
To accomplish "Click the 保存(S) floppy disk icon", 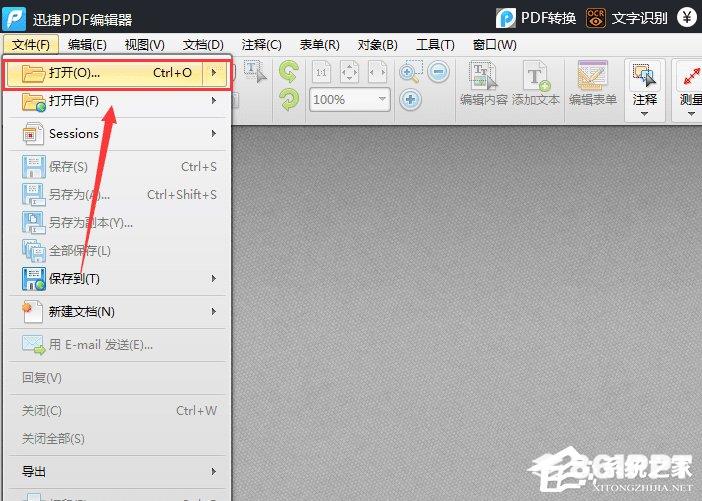I will (x=34, y=167).
